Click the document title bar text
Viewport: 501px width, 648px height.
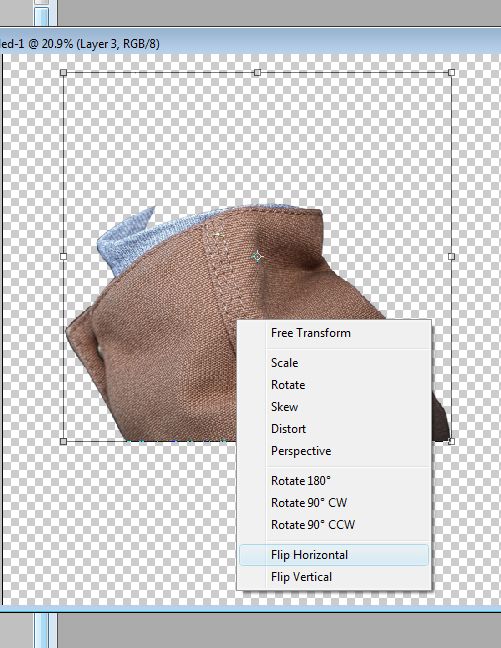pyautogui.click(x=80, y=43)
